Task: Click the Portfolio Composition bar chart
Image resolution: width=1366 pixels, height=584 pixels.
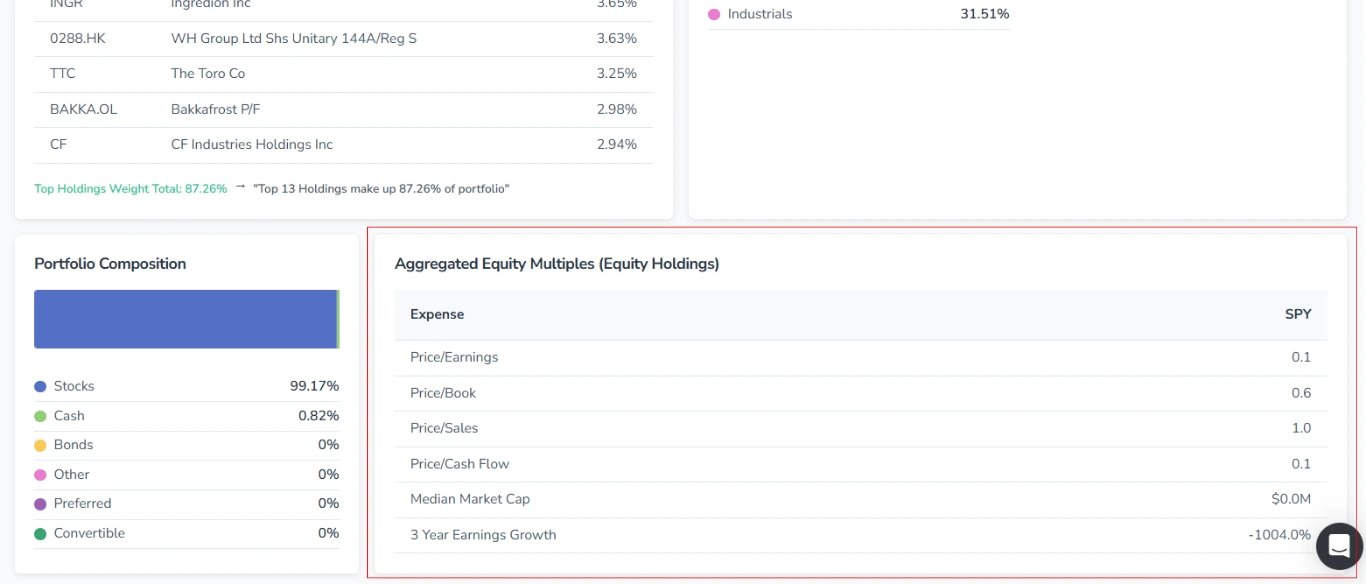Action: [186, 319]
